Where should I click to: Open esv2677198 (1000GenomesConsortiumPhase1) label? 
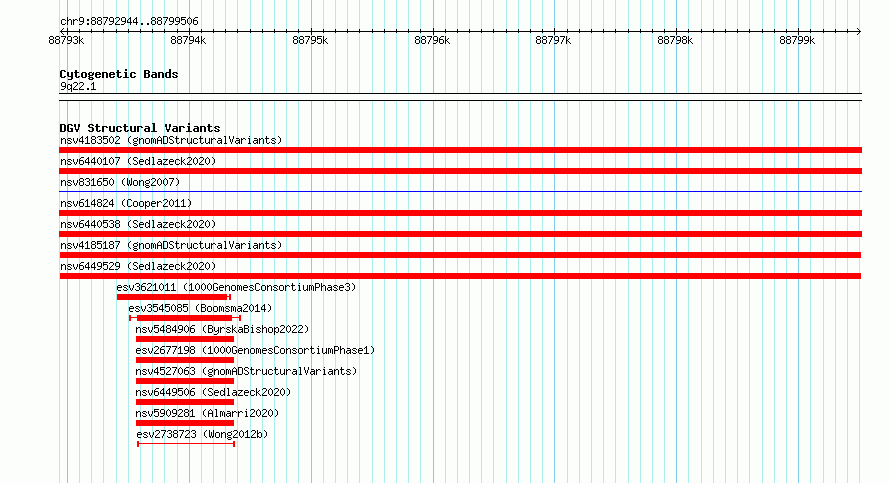point(255,350)
